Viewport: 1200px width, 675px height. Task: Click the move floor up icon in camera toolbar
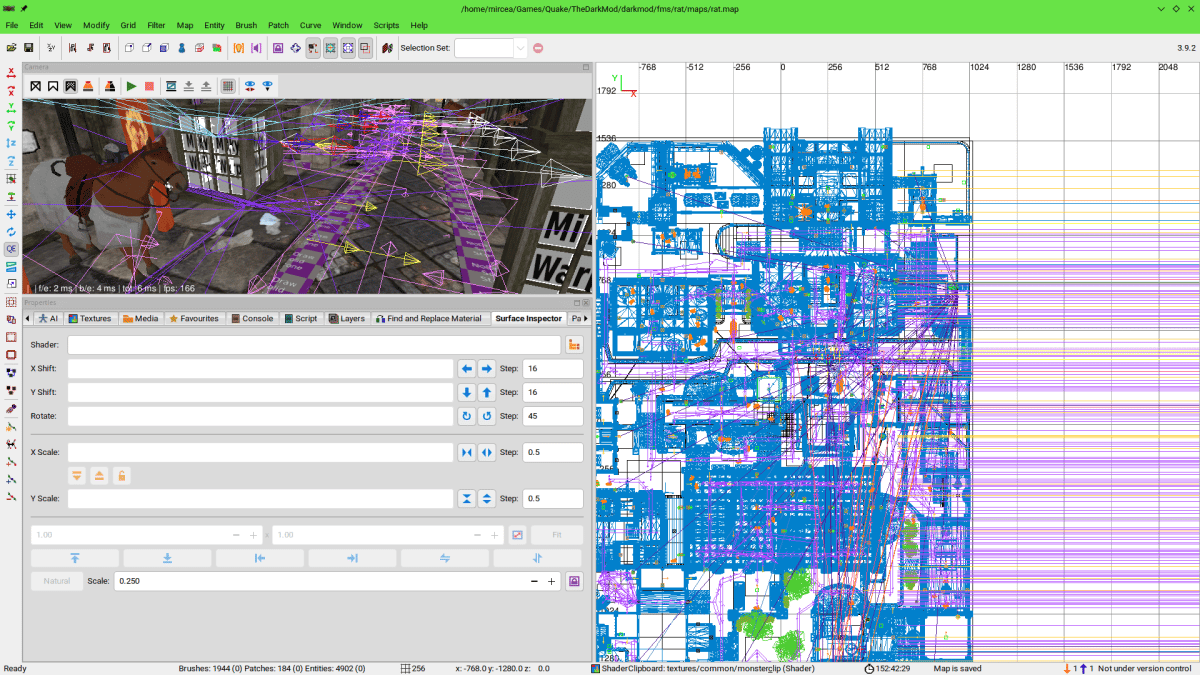(206, 87)
